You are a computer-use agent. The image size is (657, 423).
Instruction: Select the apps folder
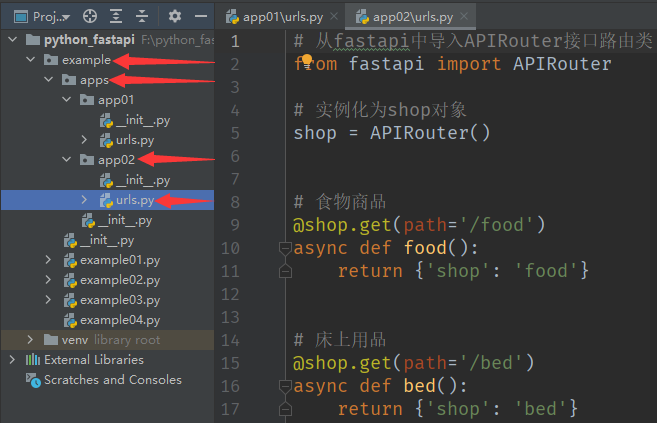click(x=94, y=80)
